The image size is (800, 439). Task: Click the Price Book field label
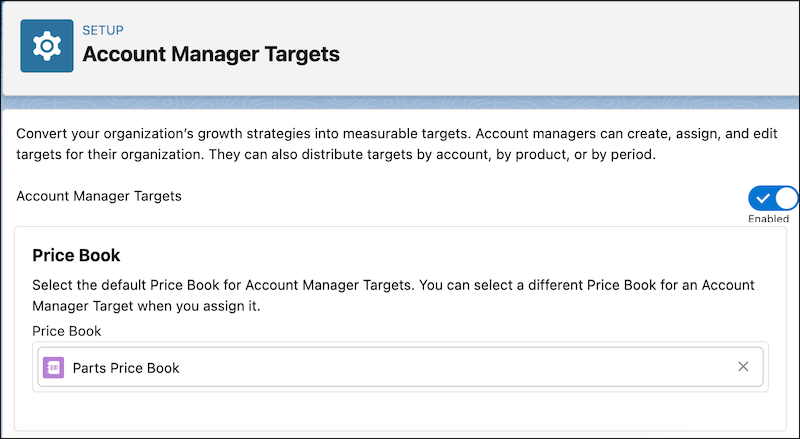coord(67,331)
